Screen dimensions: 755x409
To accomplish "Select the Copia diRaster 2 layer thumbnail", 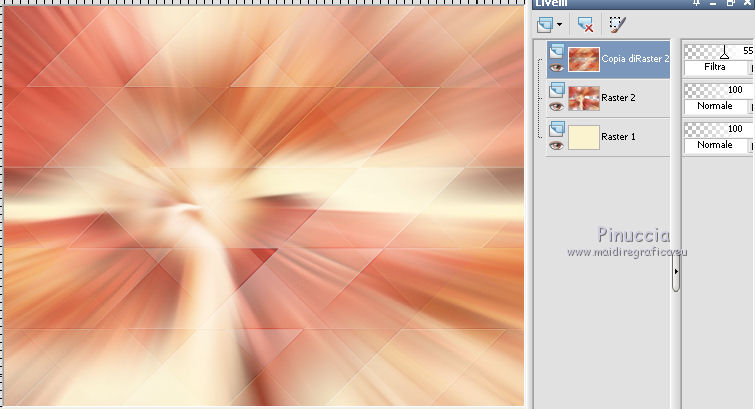I will pos(584,59).
